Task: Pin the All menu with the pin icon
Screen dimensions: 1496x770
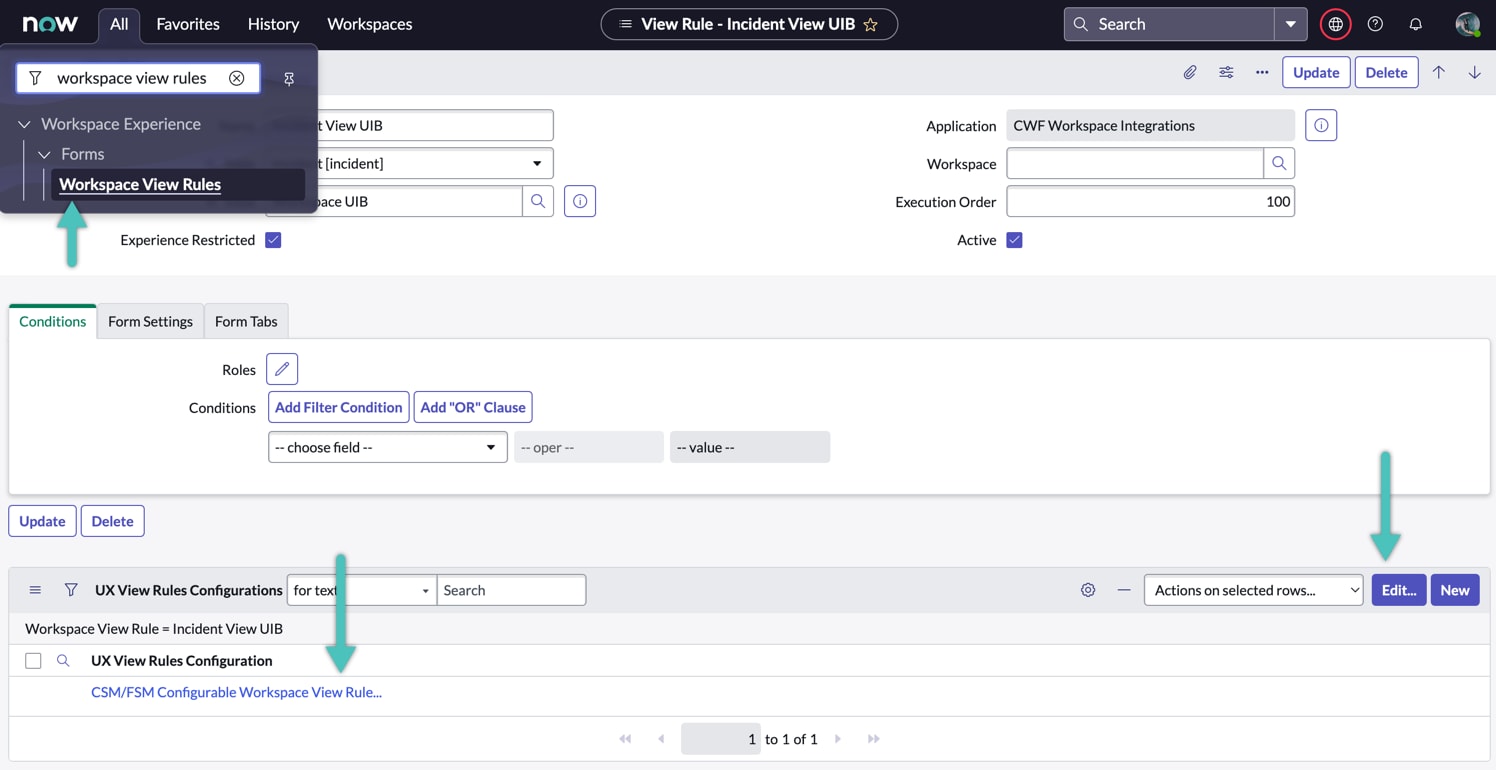Action: coord(289,78)
